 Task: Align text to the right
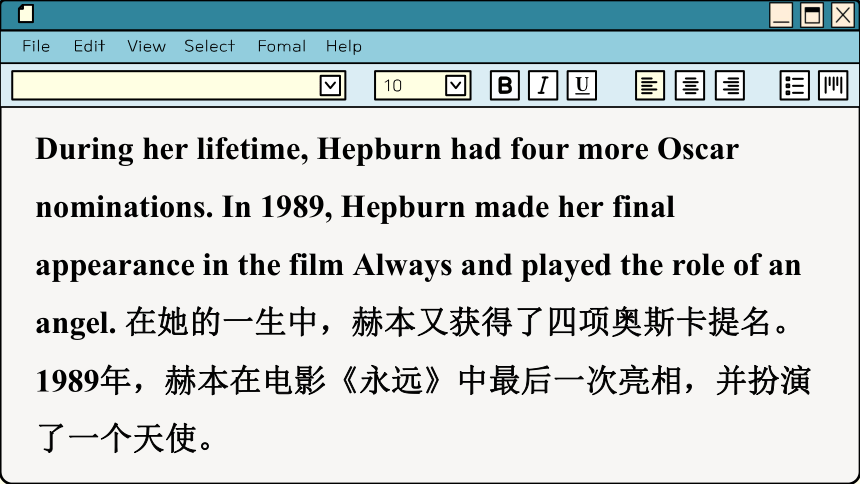(730, 86)
